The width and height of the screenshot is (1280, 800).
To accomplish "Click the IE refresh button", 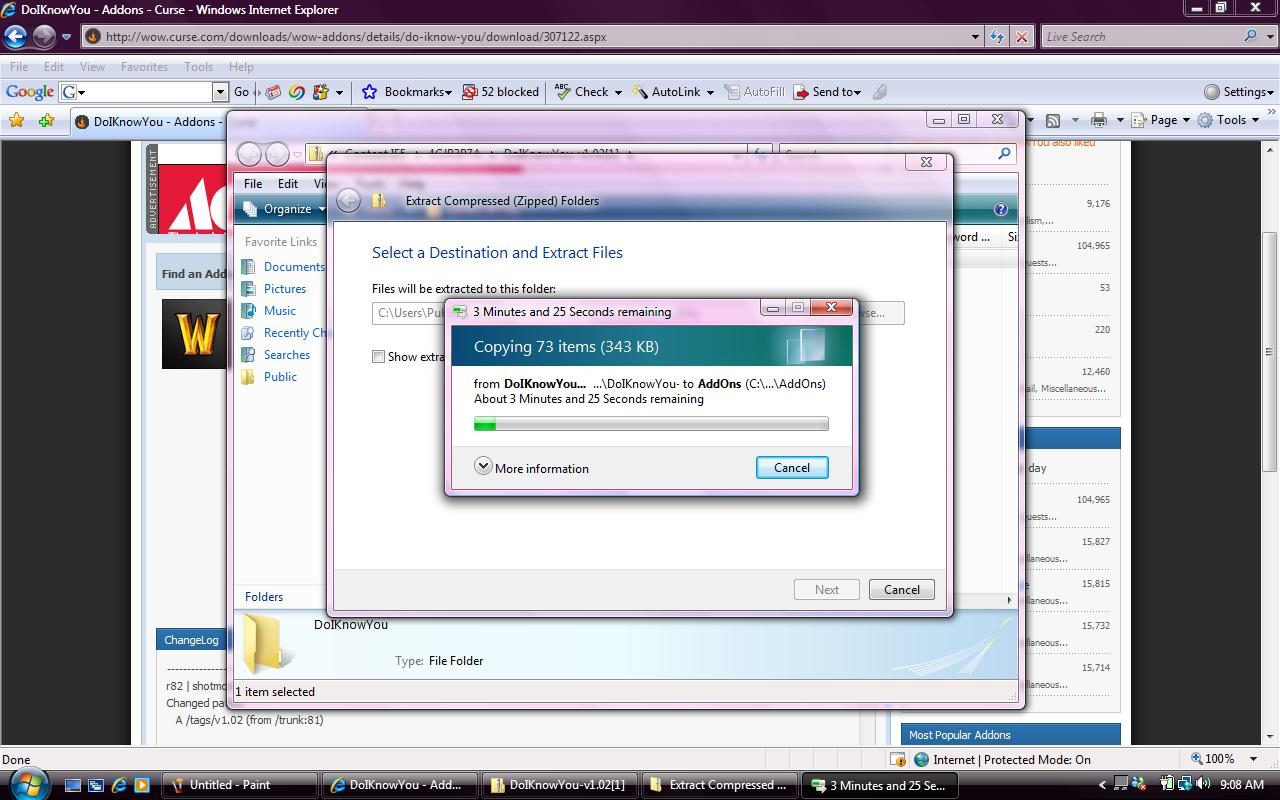I will [x=997, y=37].
